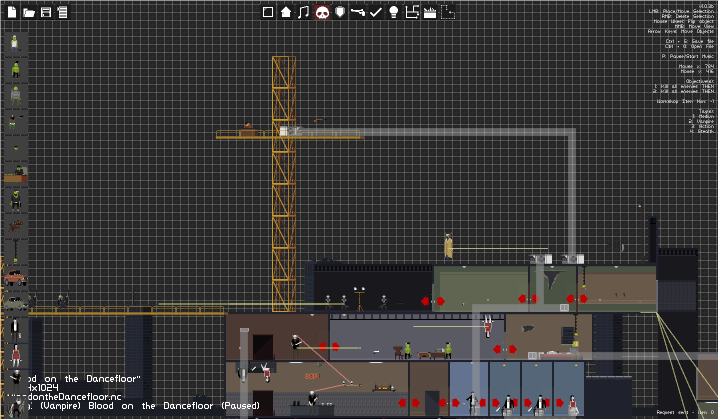Select the yellow-coat character on the rooftop
The image size is (718, 419).
point(448,246)
